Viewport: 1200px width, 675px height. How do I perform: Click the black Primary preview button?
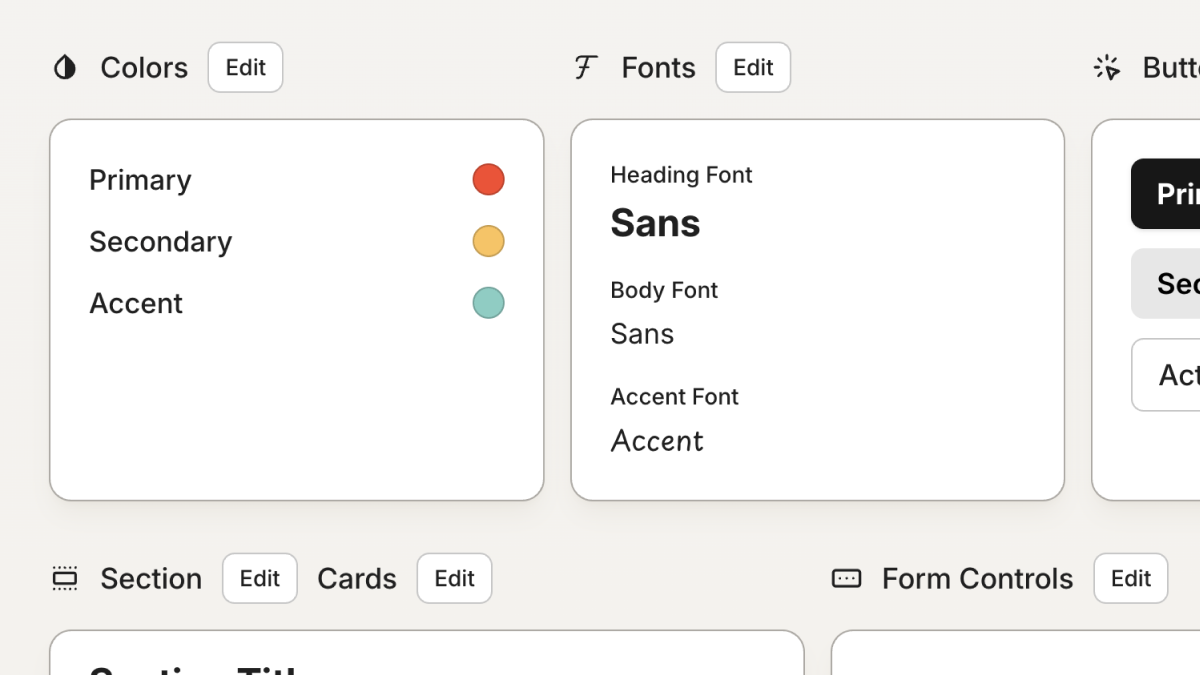coord(1168,193)
